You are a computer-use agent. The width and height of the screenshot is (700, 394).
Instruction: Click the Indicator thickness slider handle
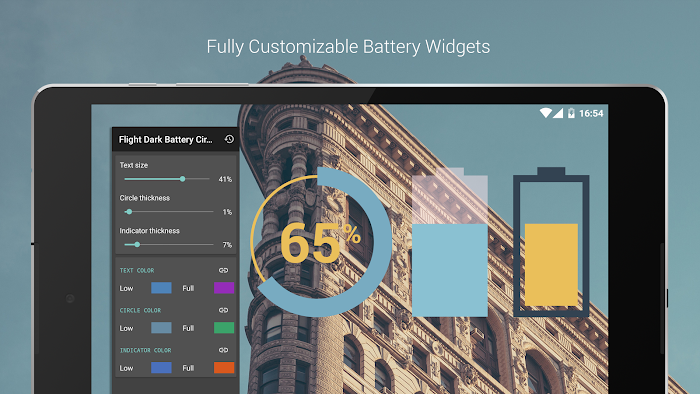tap(137, 245)
